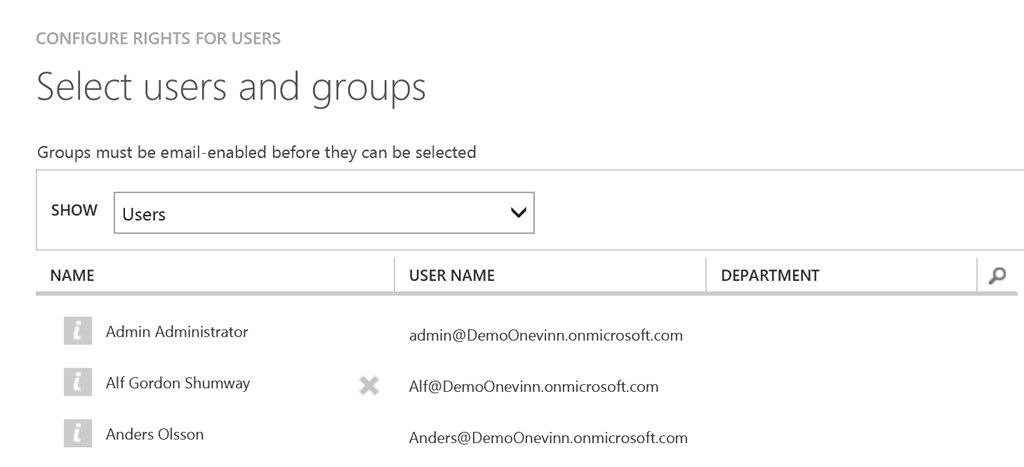Sort by the USER NAME column header
Image resolution: width=1024 pixels, height=467 pixels.
451,276
